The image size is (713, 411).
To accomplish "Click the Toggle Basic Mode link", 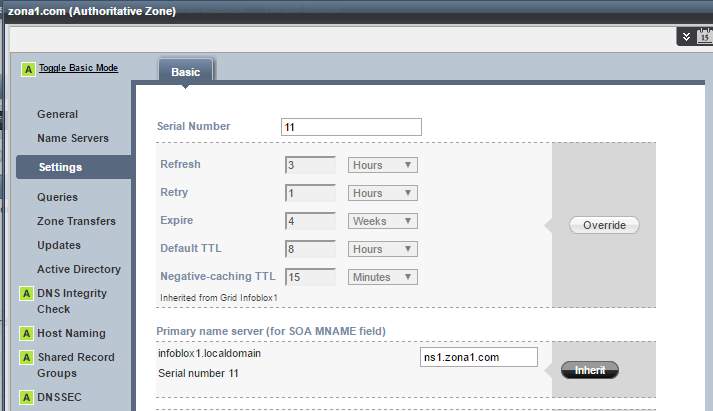I will pos(78,68).
